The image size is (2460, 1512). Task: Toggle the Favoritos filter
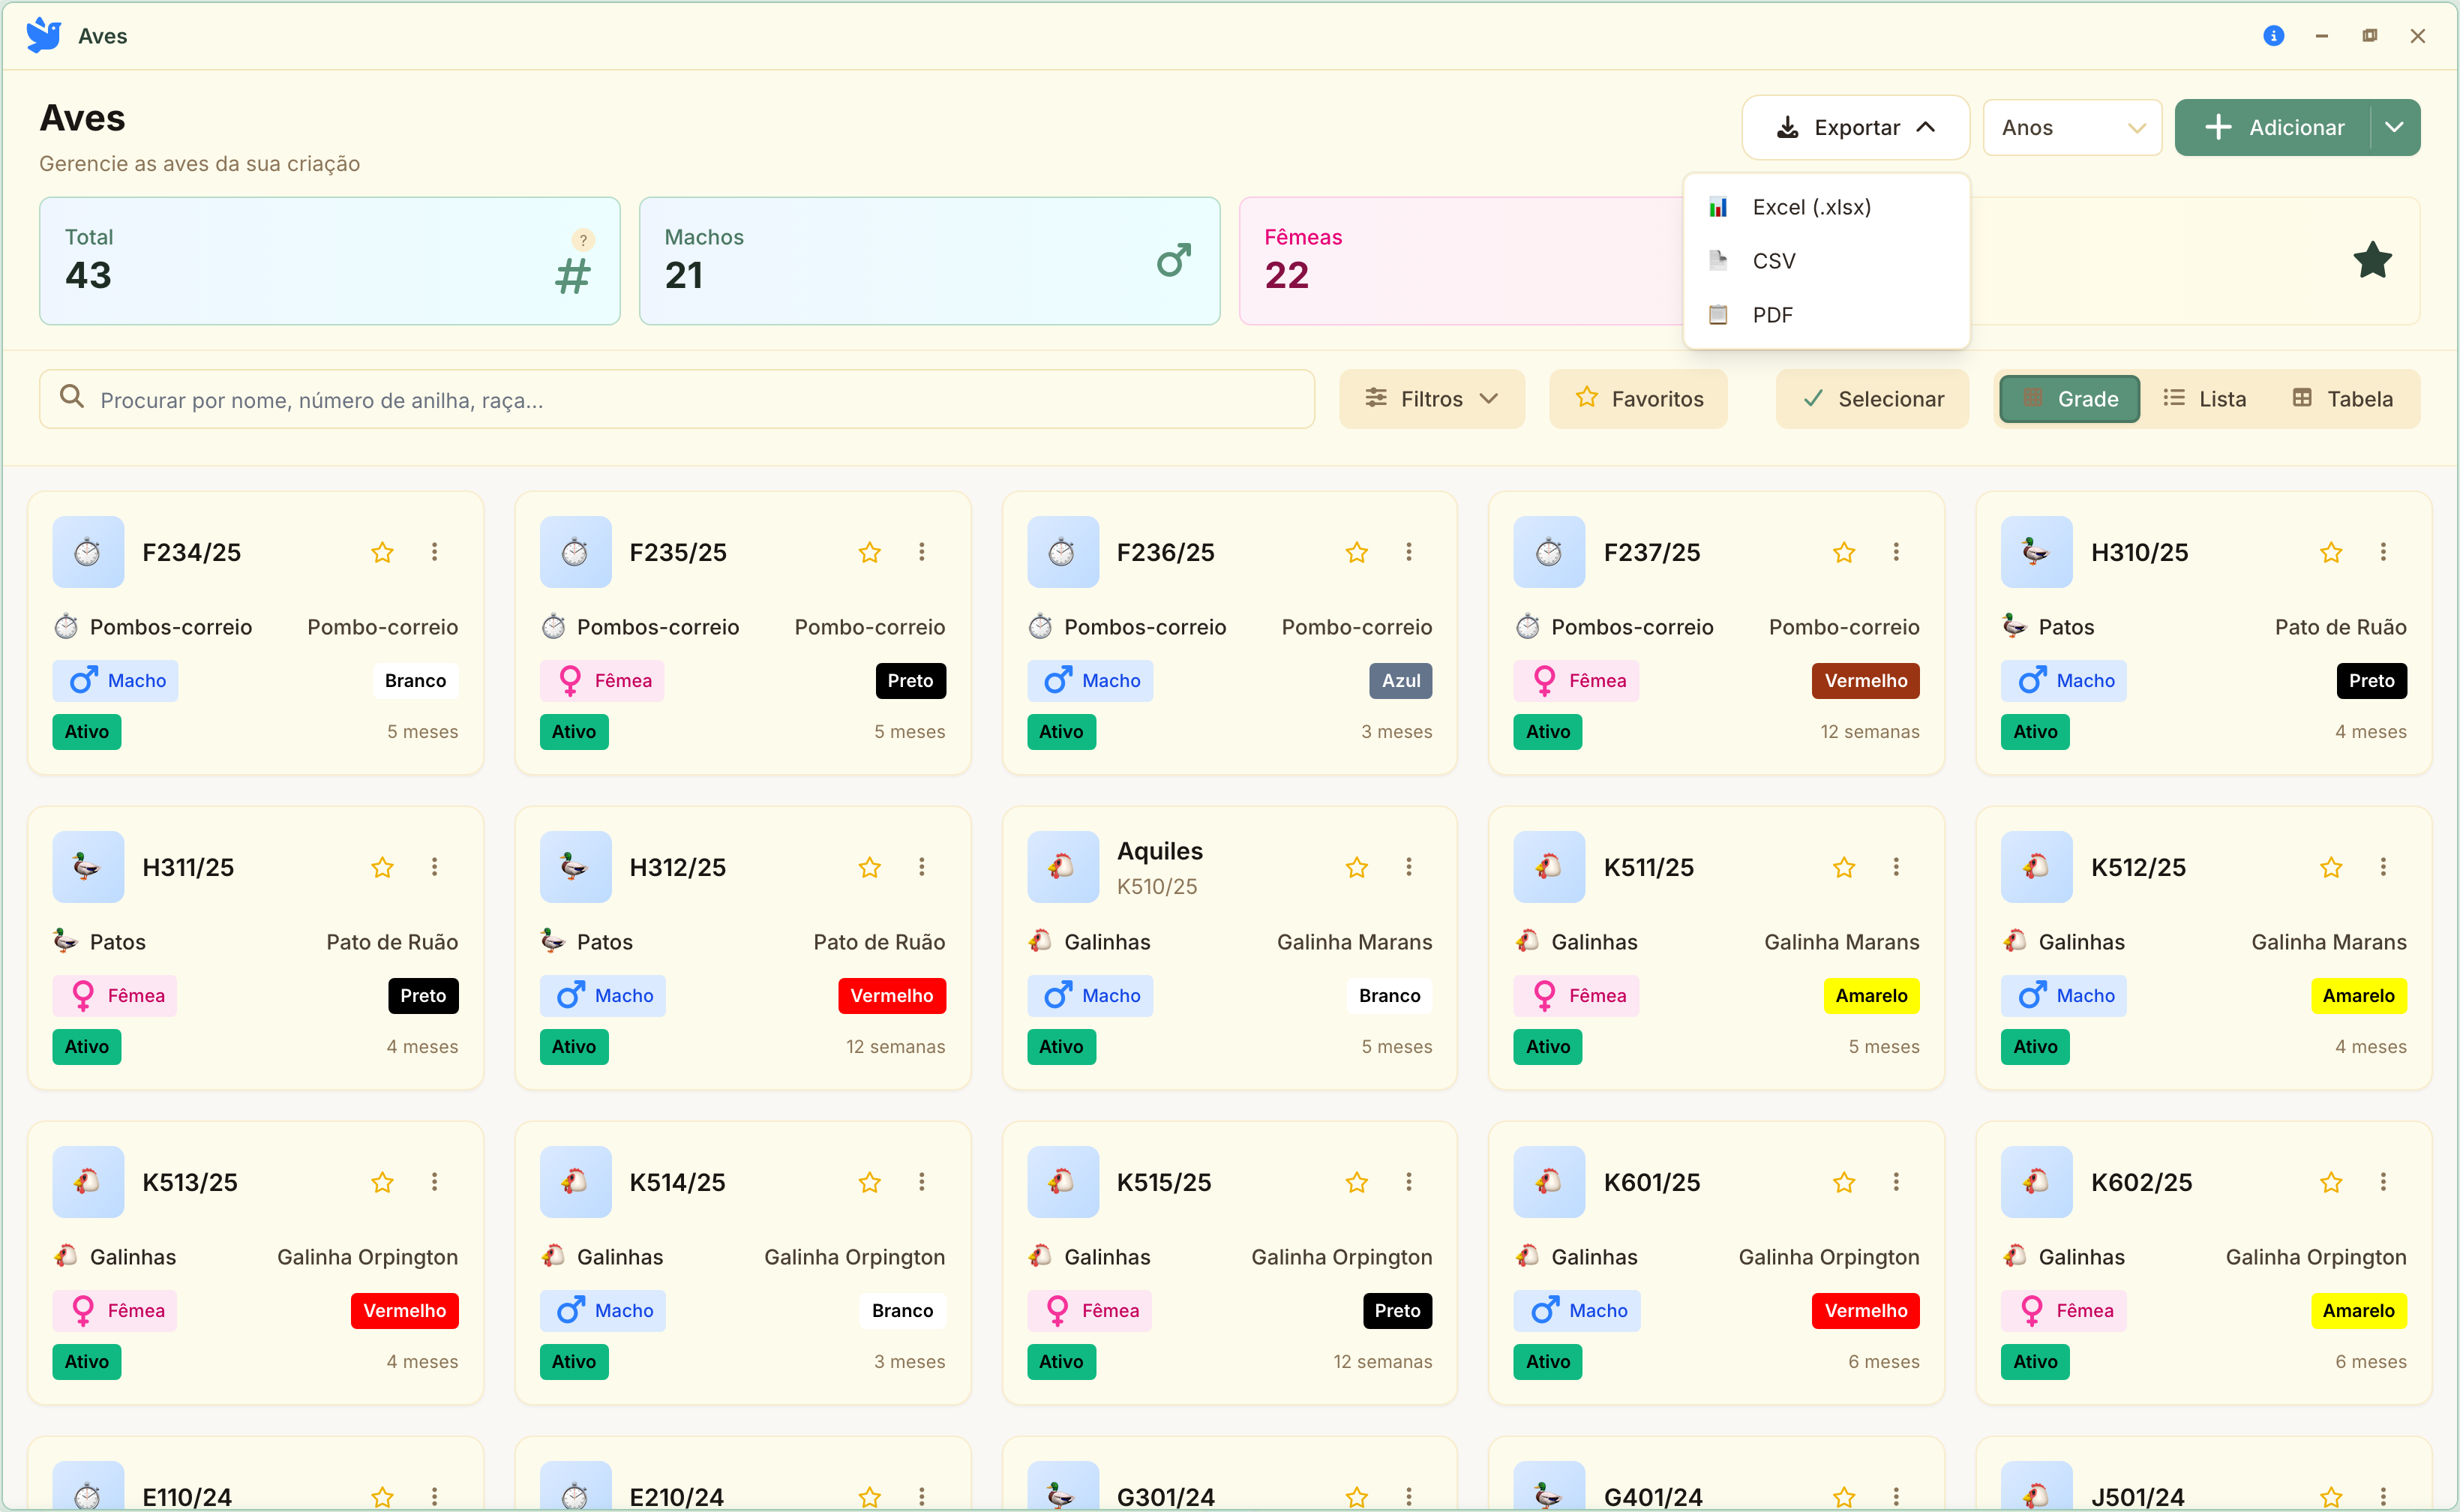(1638, 399)
